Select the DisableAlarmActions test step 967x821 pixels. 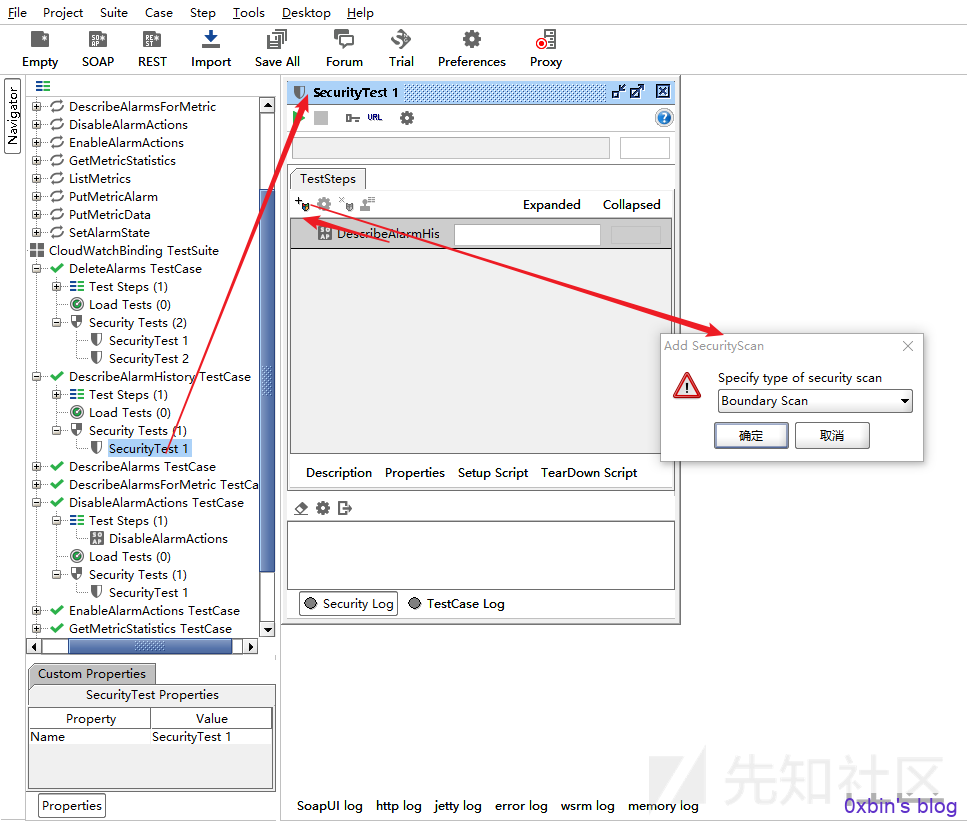tap(168, 539)
